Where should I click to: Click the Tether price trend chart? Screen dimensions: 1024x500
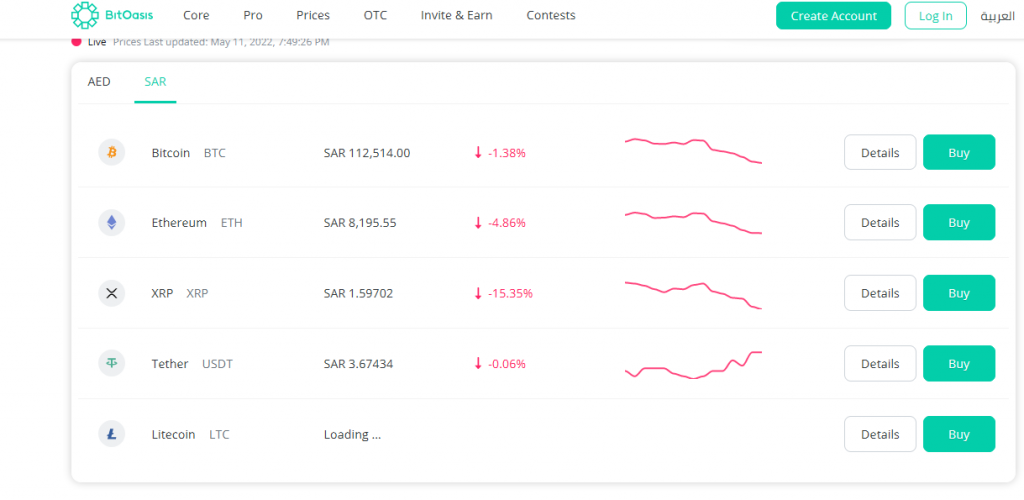tap(694, 365)
